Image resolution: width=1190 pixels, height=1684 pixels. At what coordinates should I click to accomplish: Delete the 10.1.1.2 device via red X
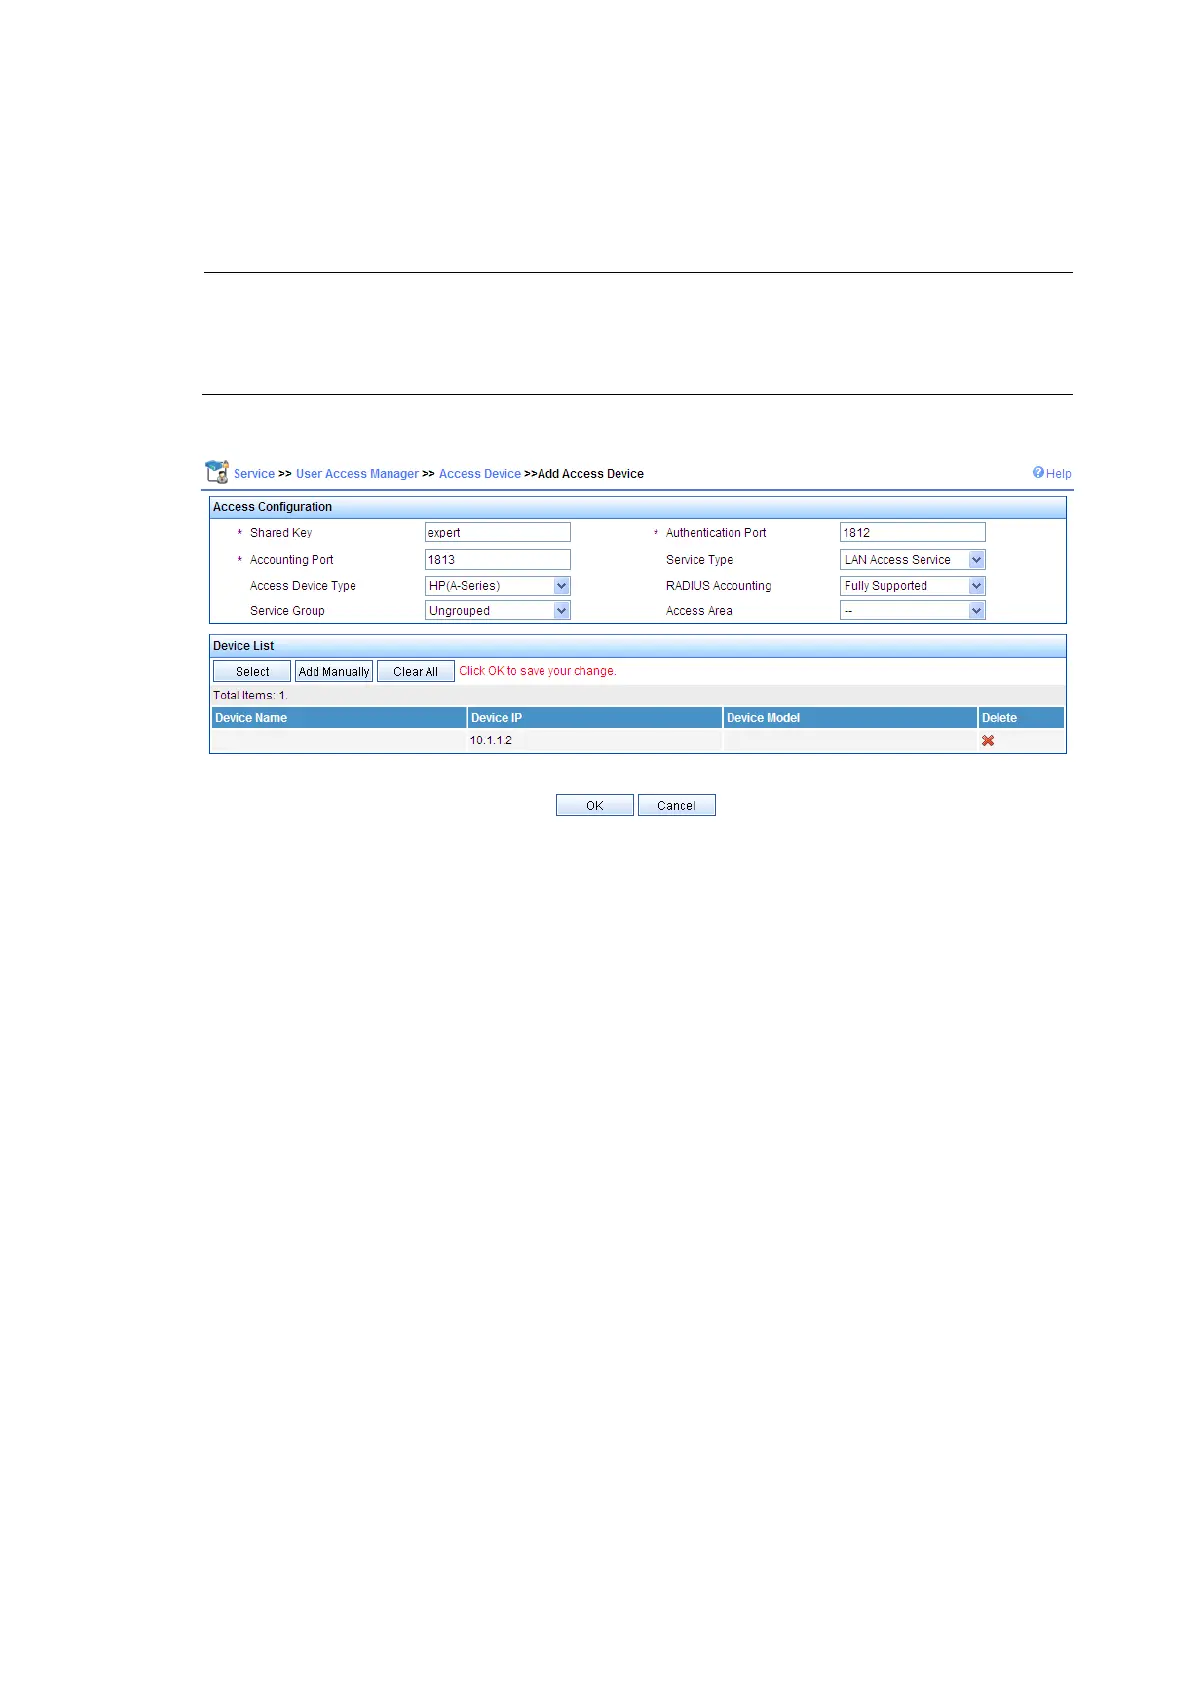coord(988,740)
